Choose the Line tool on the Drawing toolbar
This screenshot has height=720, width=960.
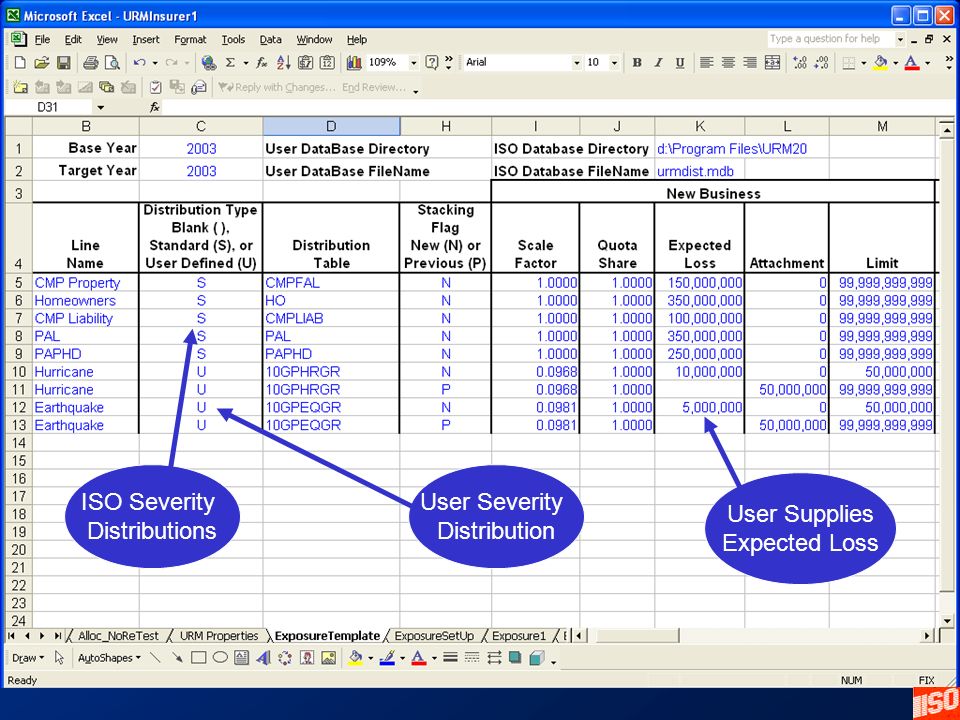[x=156, y=658]
